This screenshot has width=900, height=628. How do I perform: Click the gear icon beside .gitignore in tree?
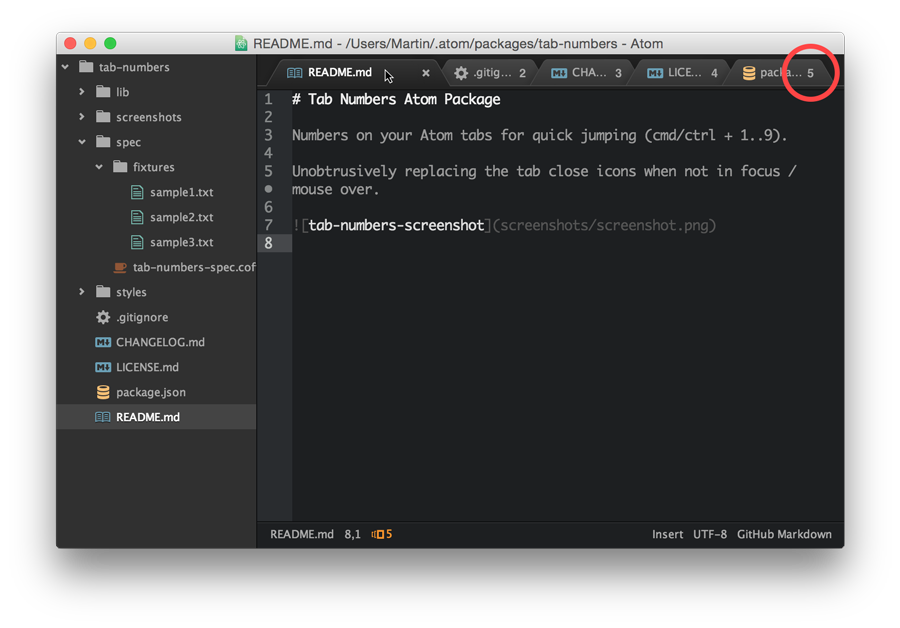103,317
